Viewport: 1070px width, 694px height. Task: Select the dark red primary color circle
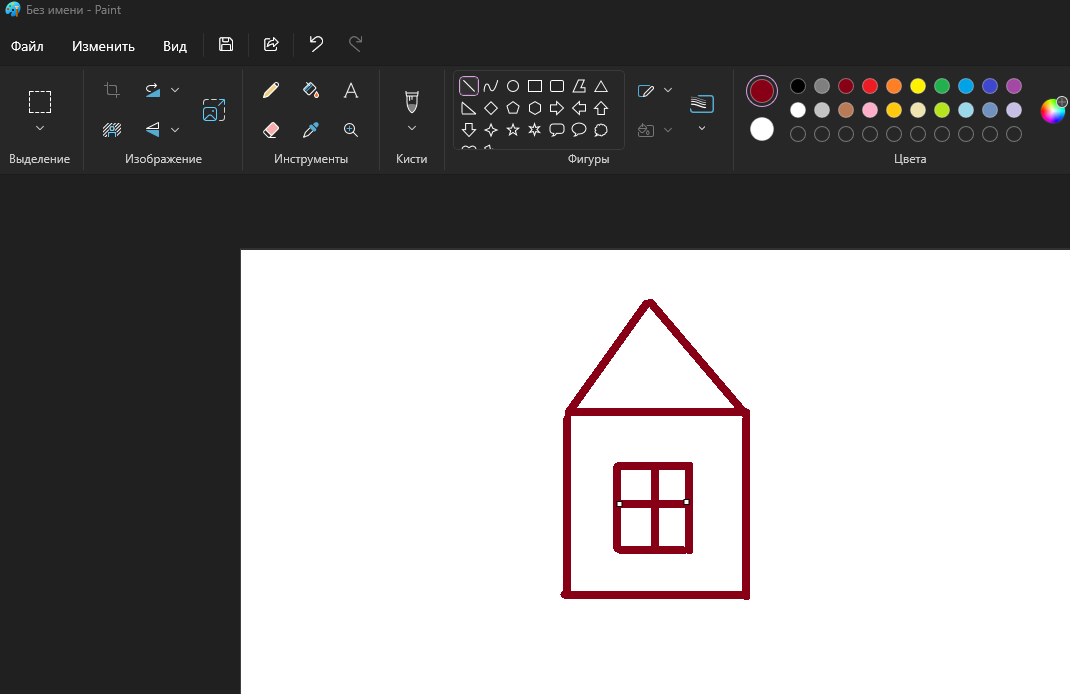pos(762,91)
